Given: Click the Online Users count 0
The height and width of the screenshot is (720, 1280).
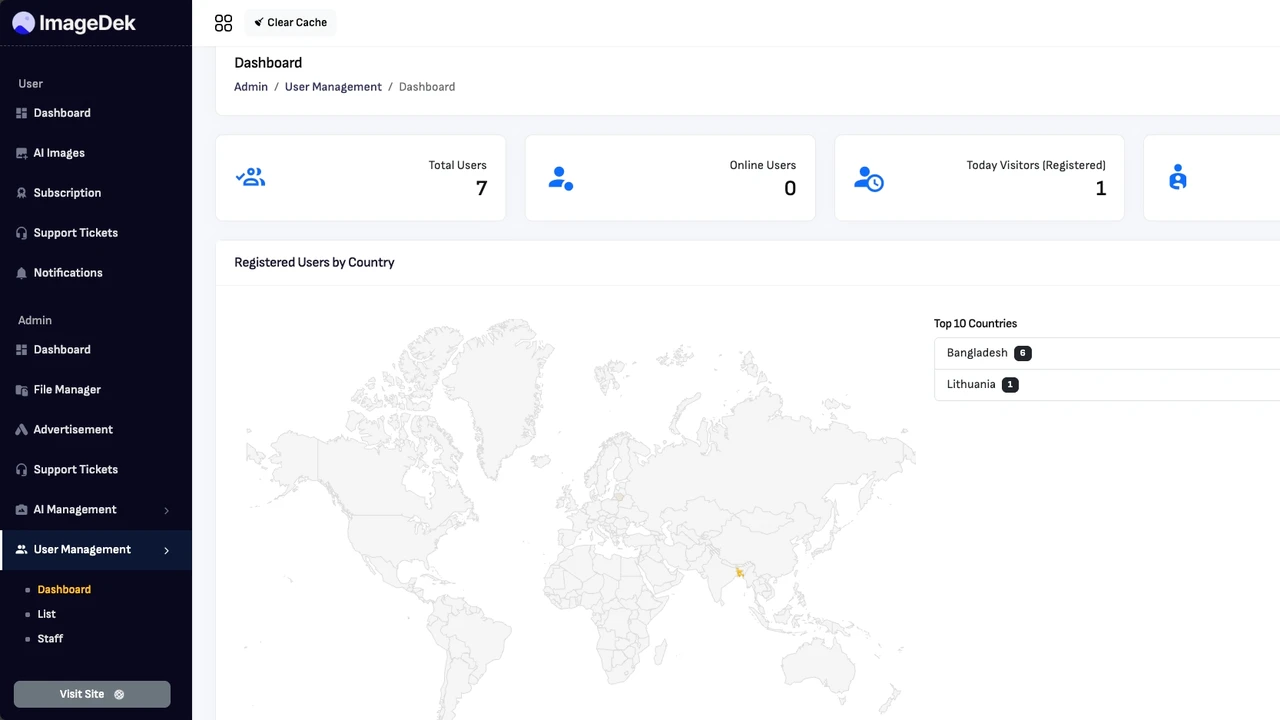Looking at the screenshot, I should (x=790, y=188).
